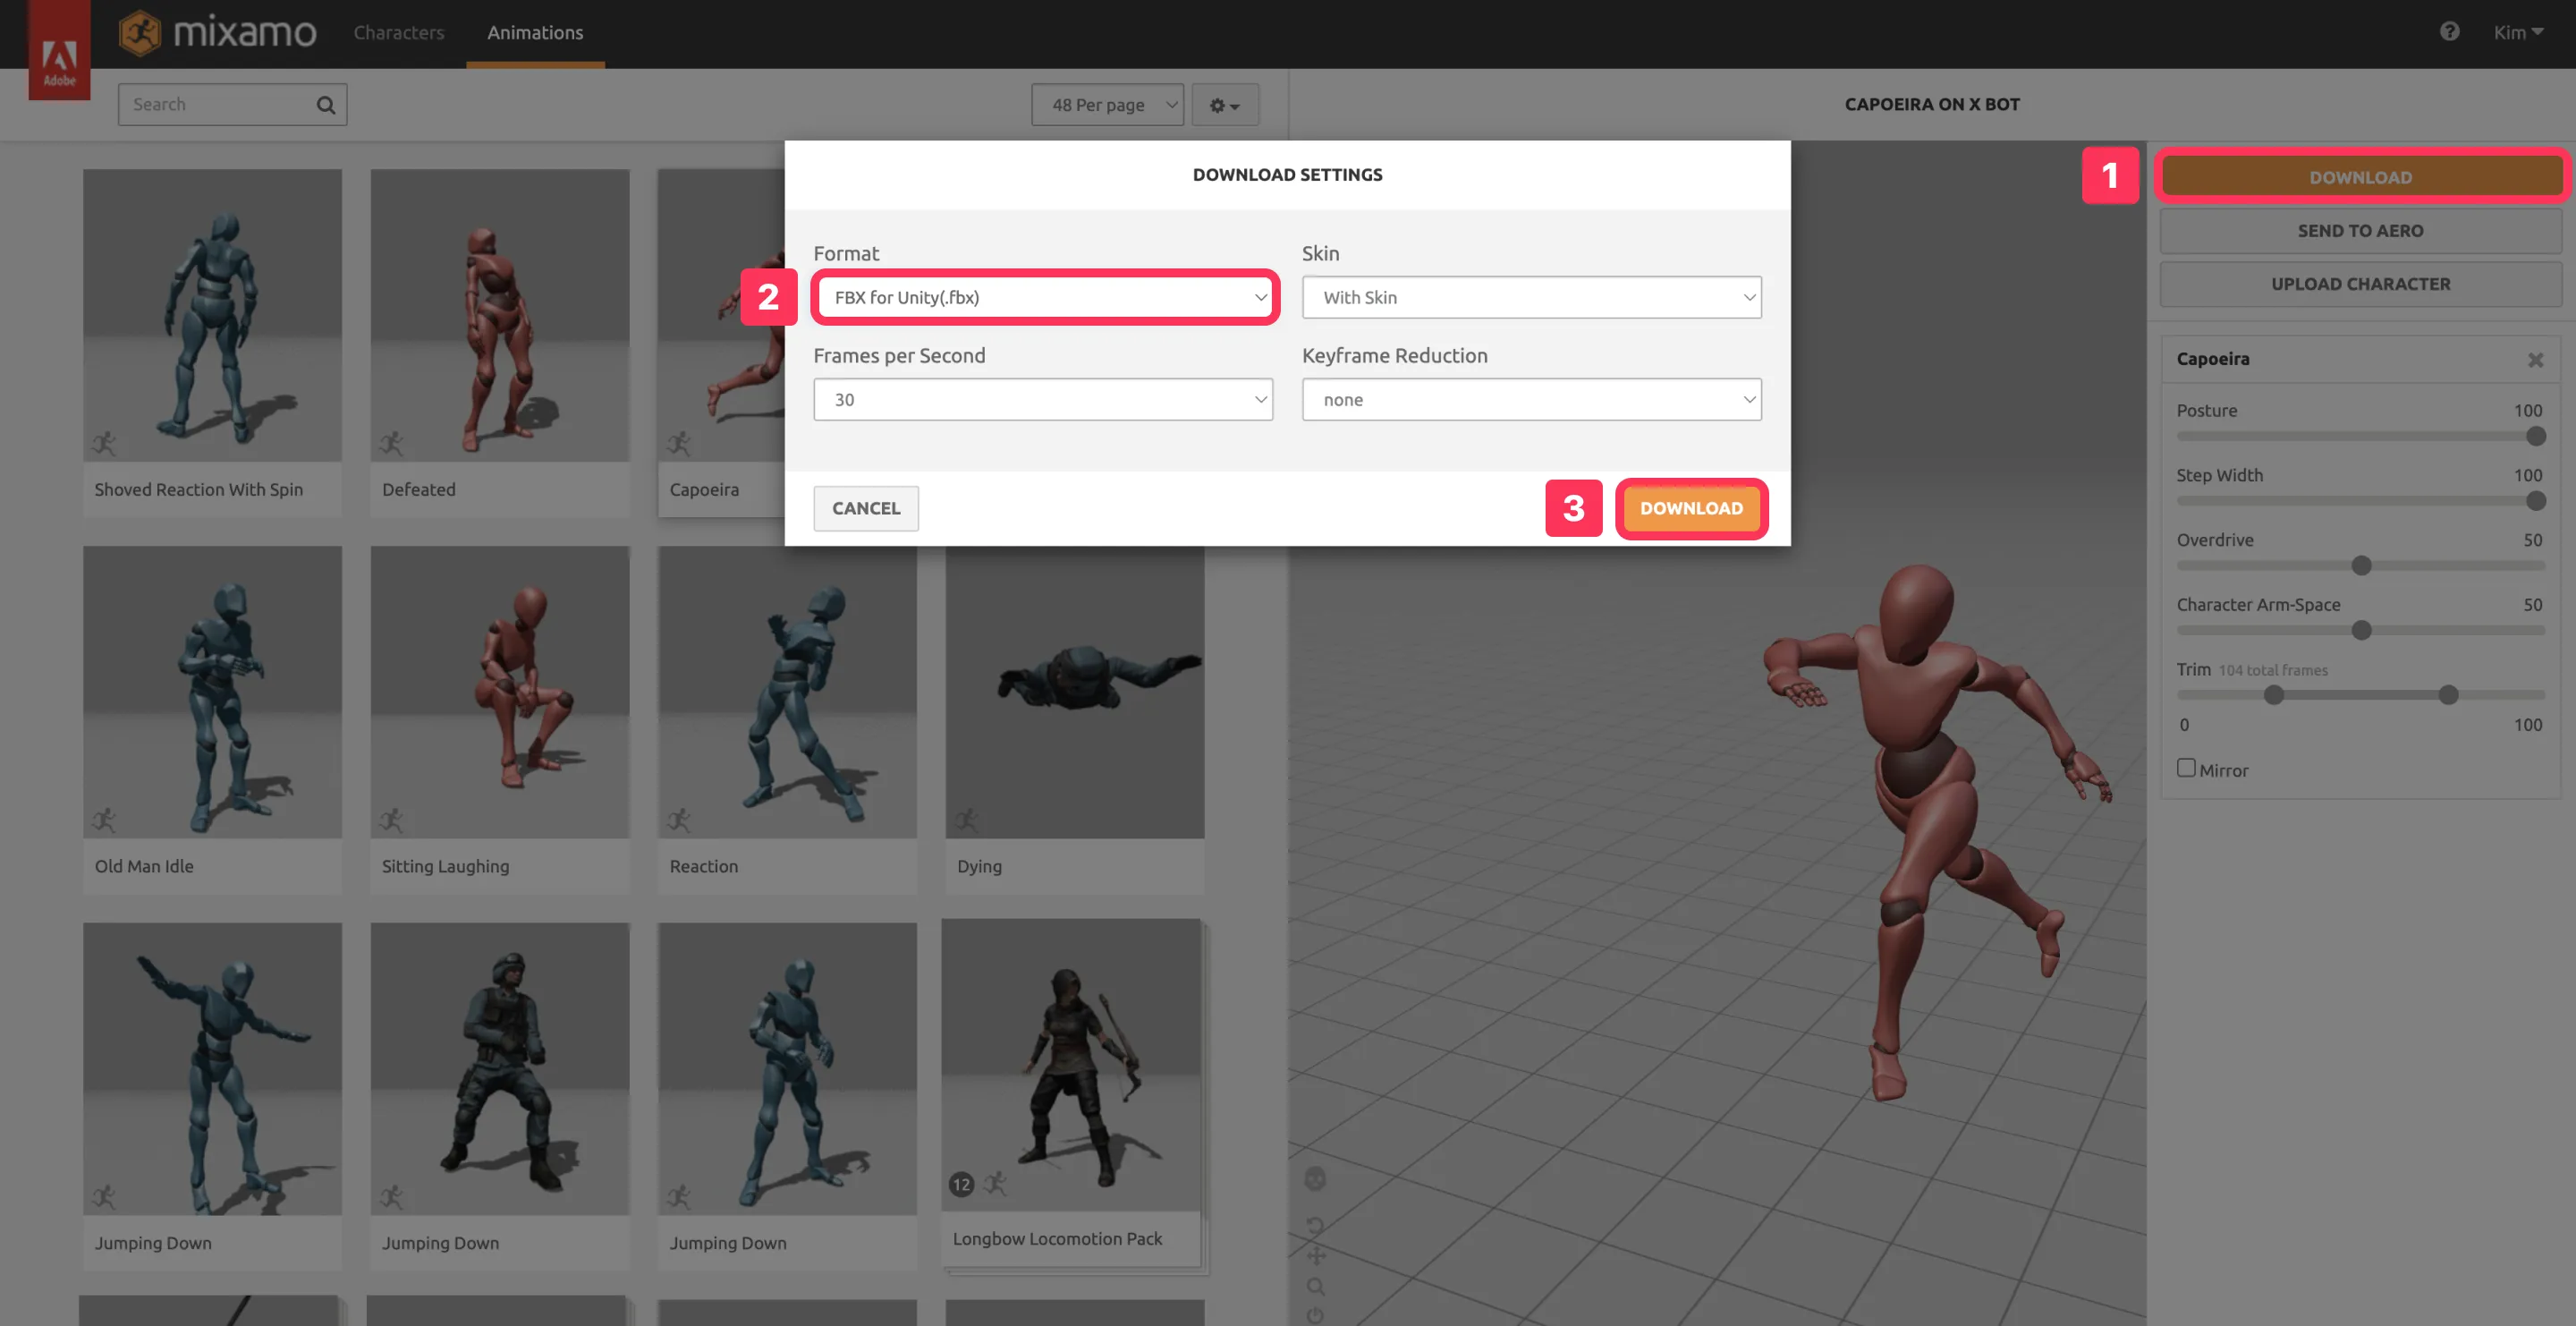Expand the Format dropdown for FBX

click(x=1041, y=296)
